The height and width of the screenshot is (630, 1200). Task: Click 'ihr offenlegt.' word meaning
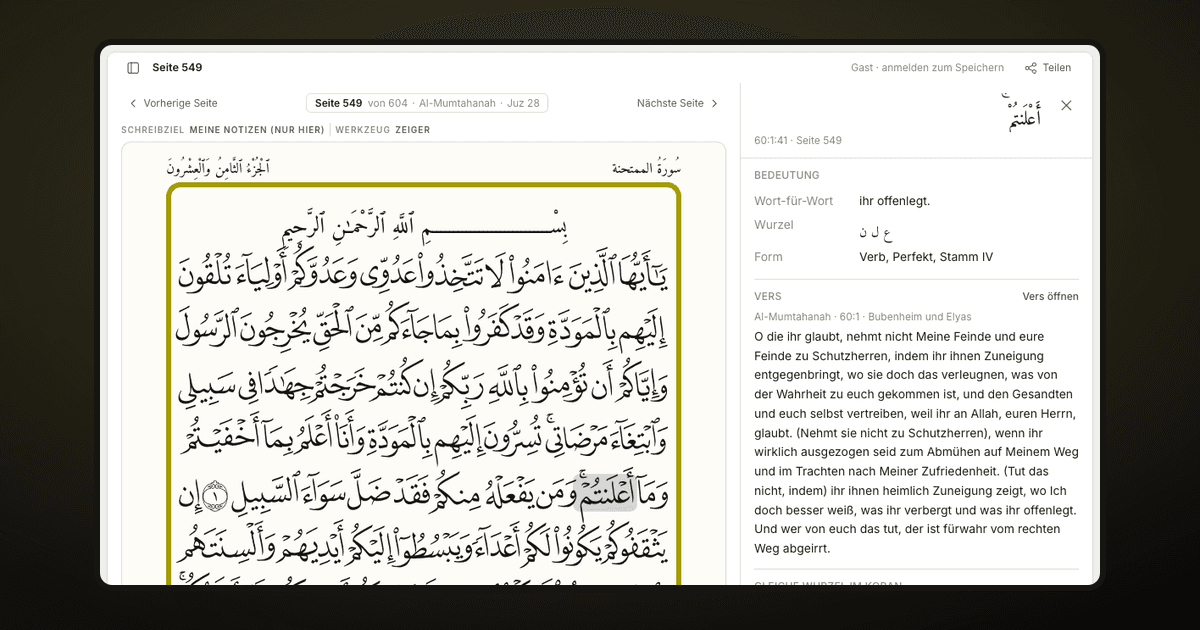(x=894, y=201)
